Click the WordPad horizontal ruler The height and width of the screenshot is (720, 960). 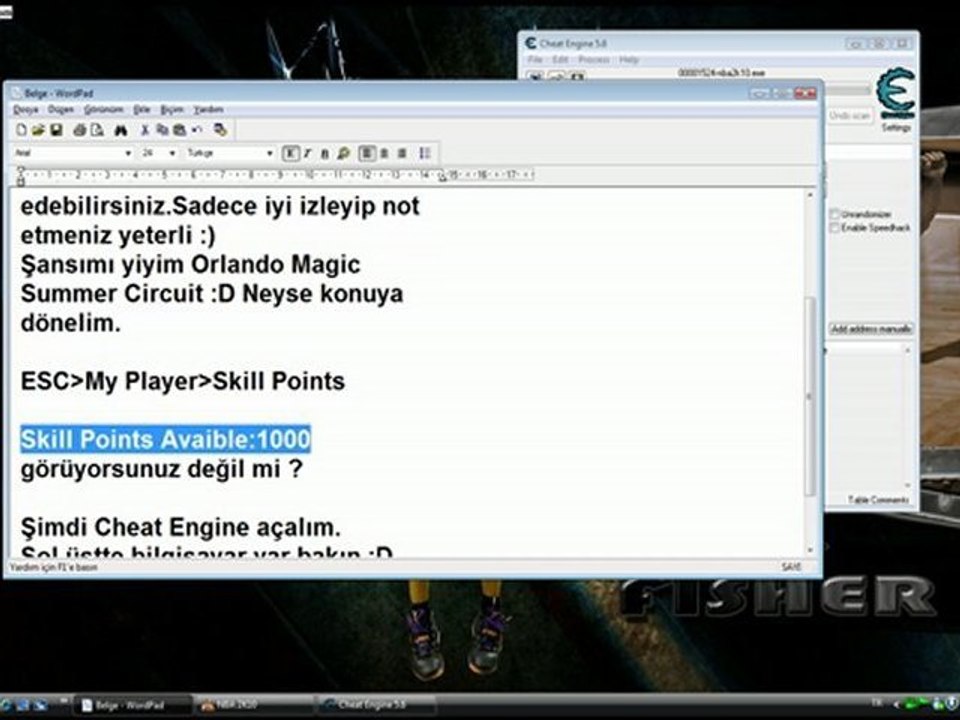coord(277,175)
